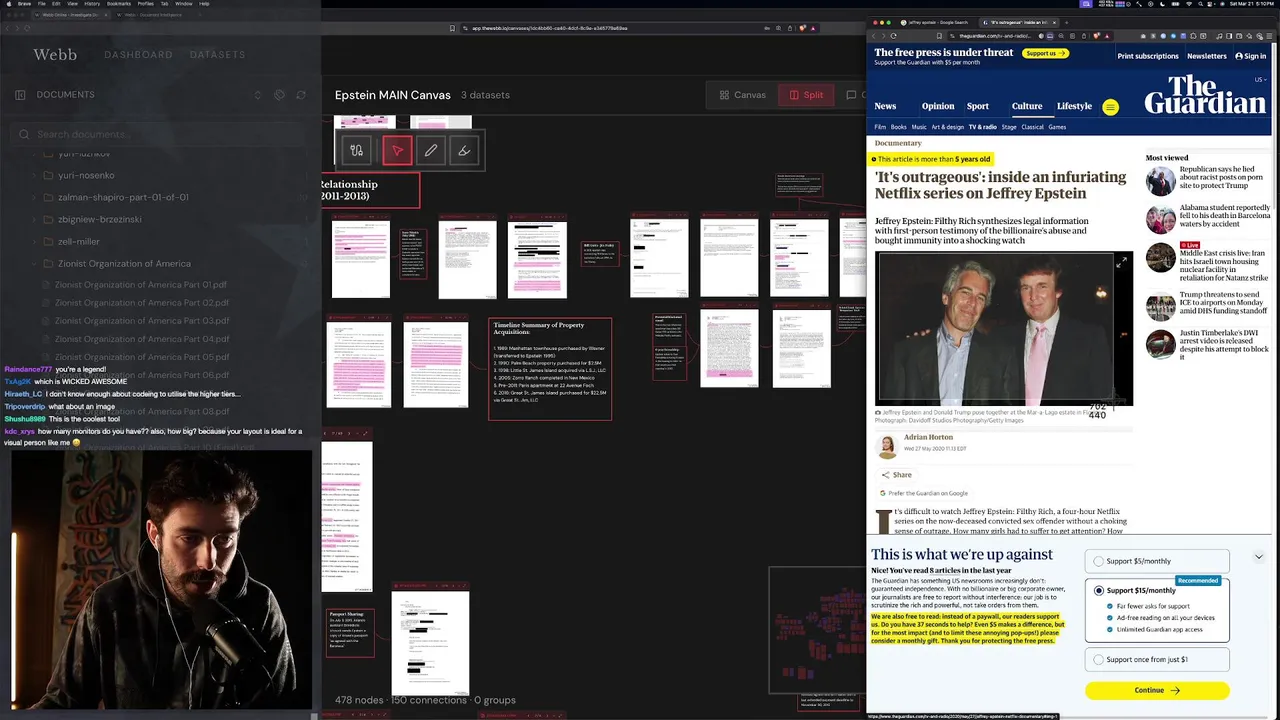Click into the Search documents field
The height and width of the screenshot is (720, 1280).
(160, 134)
